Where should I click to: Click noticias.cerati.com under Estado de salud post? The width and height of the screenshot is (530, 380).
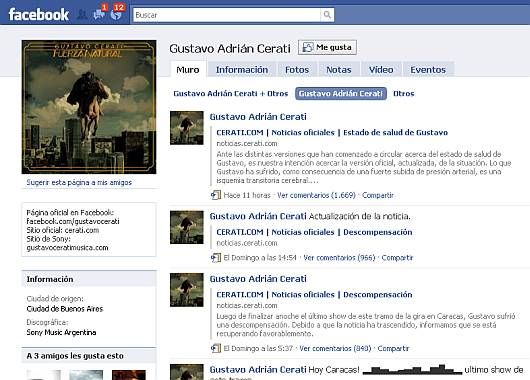click(247, 144)
